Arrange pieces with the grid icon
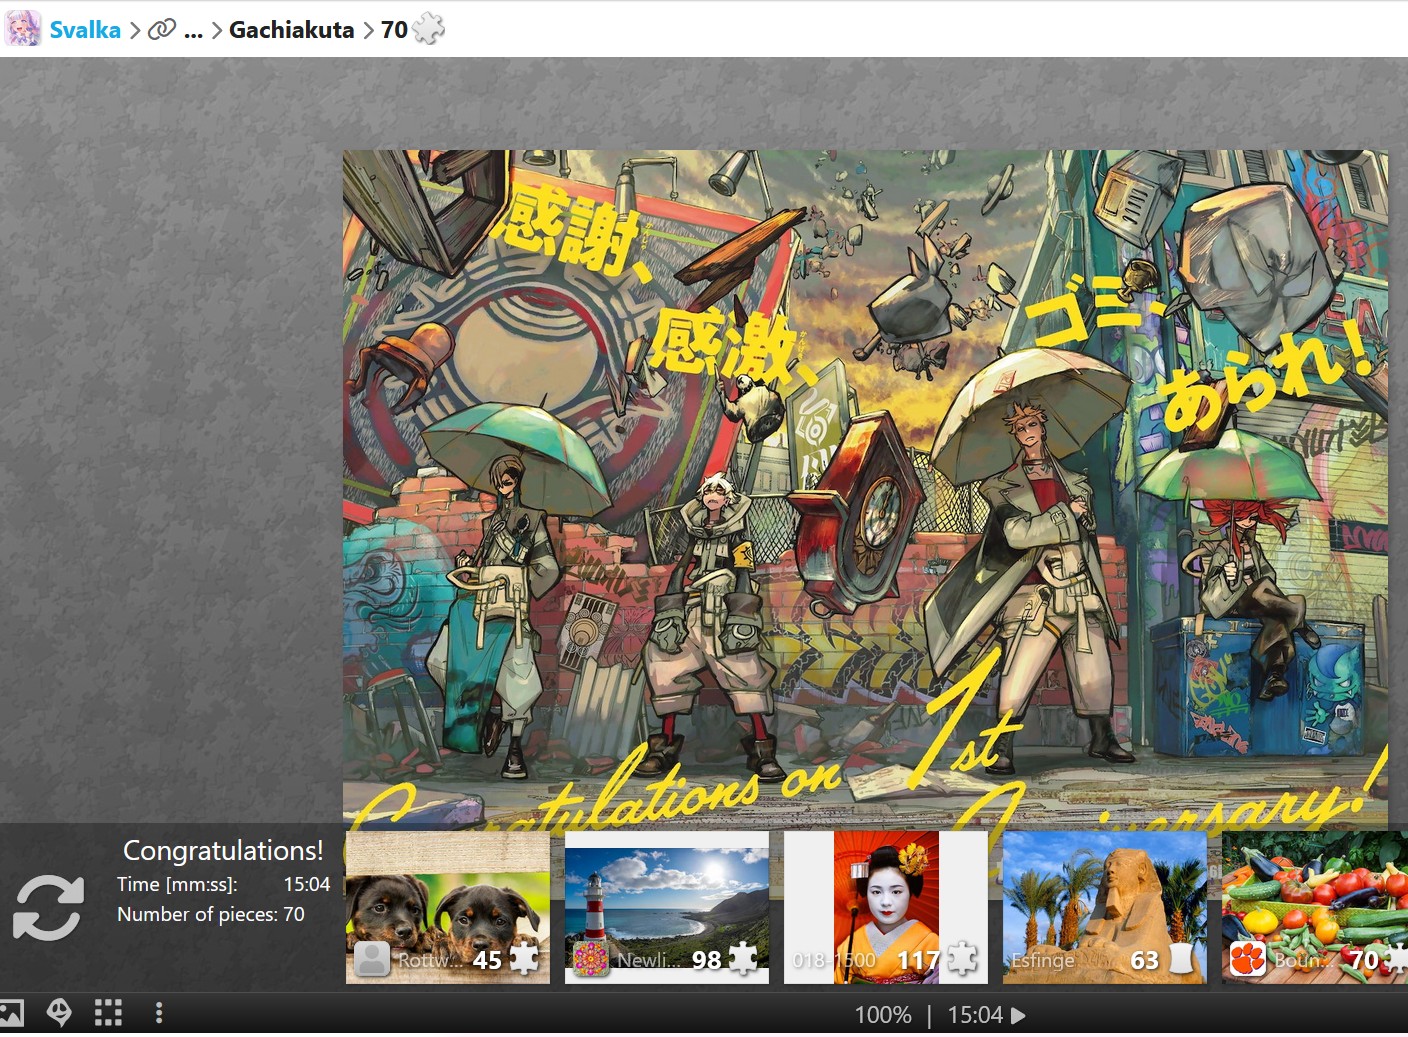The image size is (1408, 1037). click(108, 1014)
